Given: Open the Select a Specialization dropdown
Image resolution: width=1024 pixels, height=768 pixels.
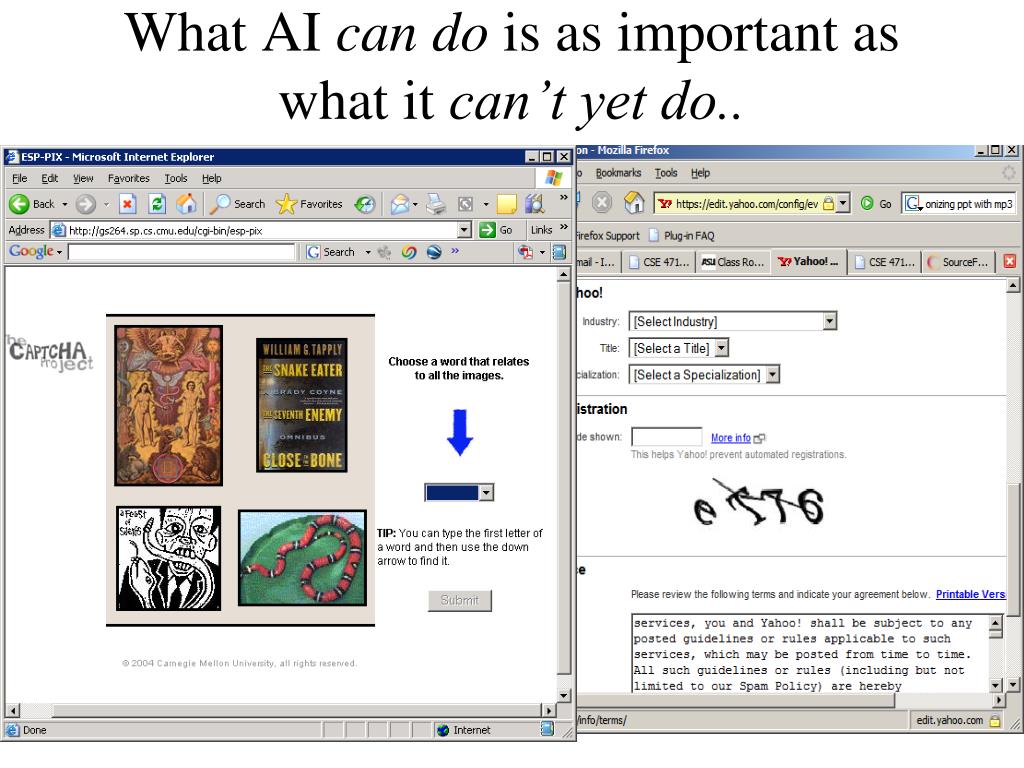Looking at the screenshot, I should coord(705,375).
